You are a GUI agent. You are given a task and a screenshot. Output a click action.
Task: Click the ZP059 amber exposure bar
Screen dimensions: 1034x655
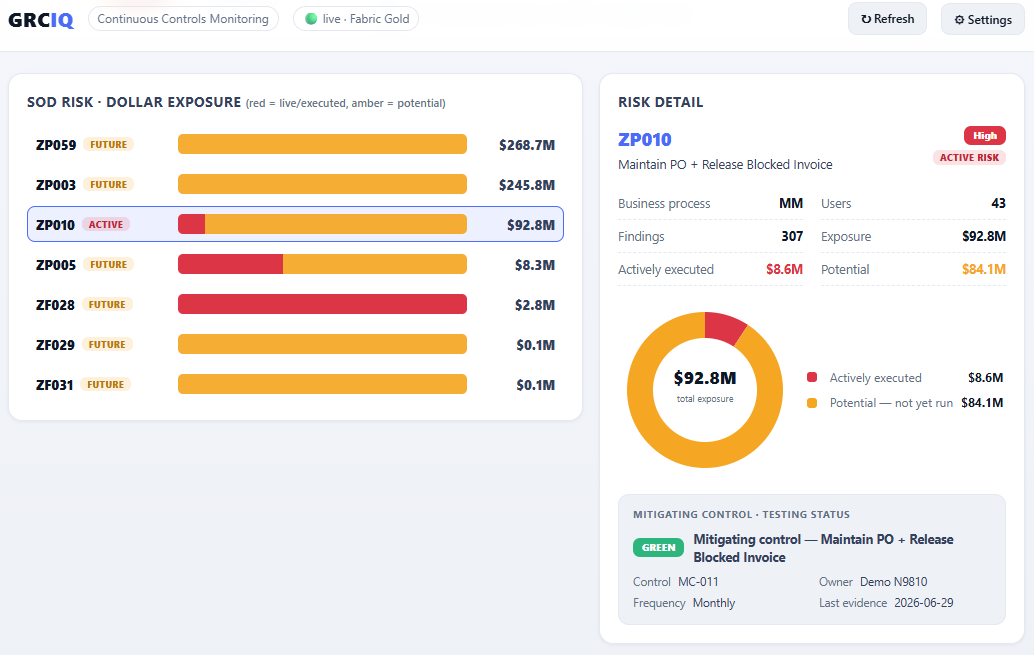click(x=322, y=144)
